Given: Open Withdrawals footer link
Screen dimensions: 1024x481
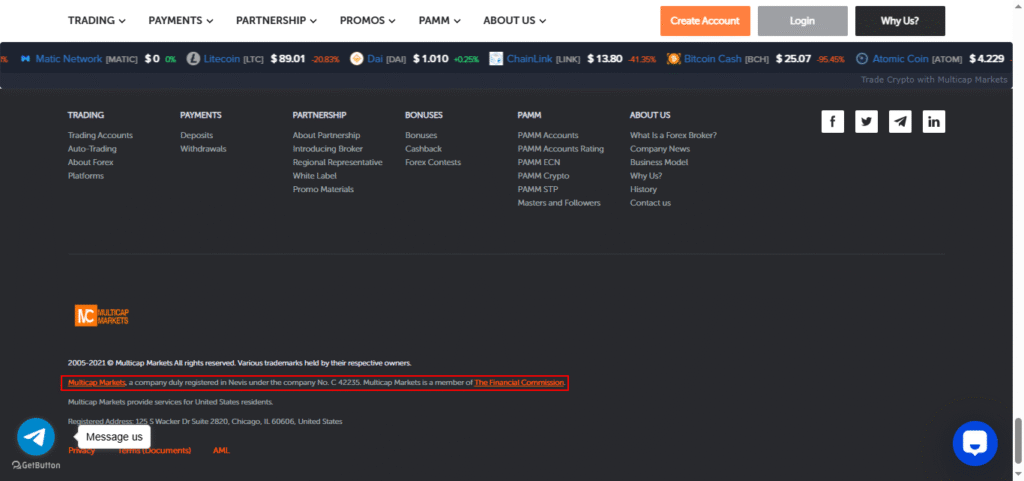Looking at the screenshot, I should coord(203,149).
